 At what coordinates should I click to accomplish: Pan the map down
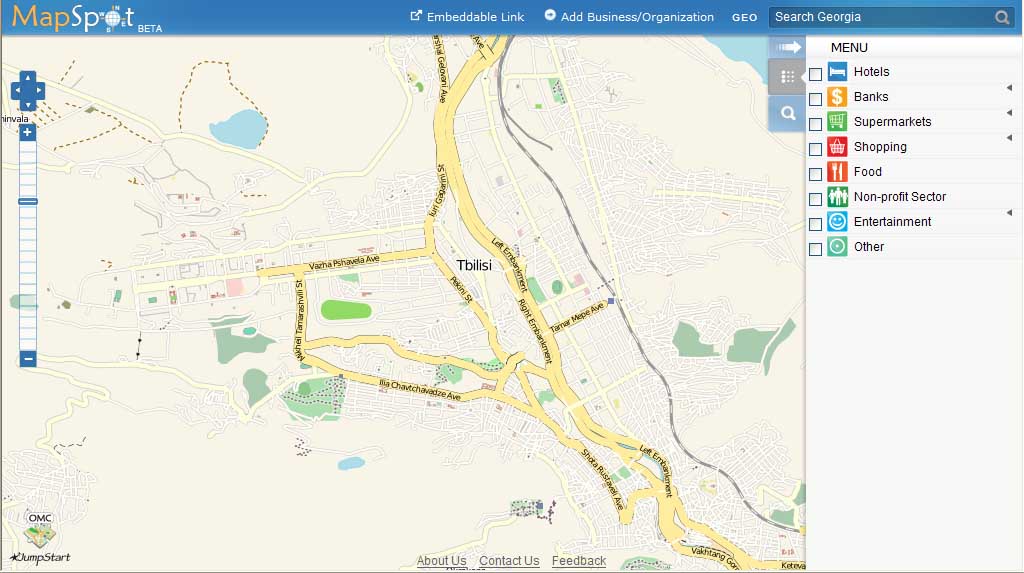[27, 105]
